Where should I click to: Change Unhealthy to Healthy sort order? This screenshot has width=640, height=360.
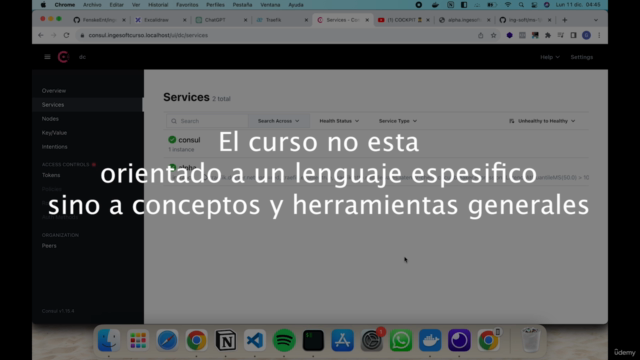542,121
